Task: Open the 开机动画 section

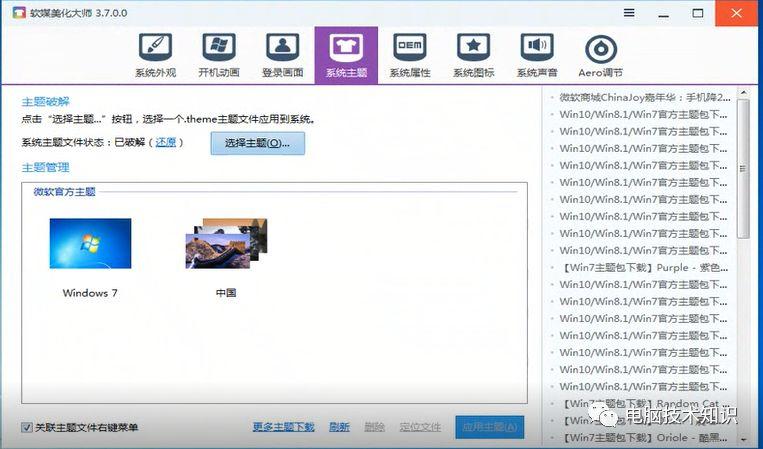Action: [x=219, y=55]
